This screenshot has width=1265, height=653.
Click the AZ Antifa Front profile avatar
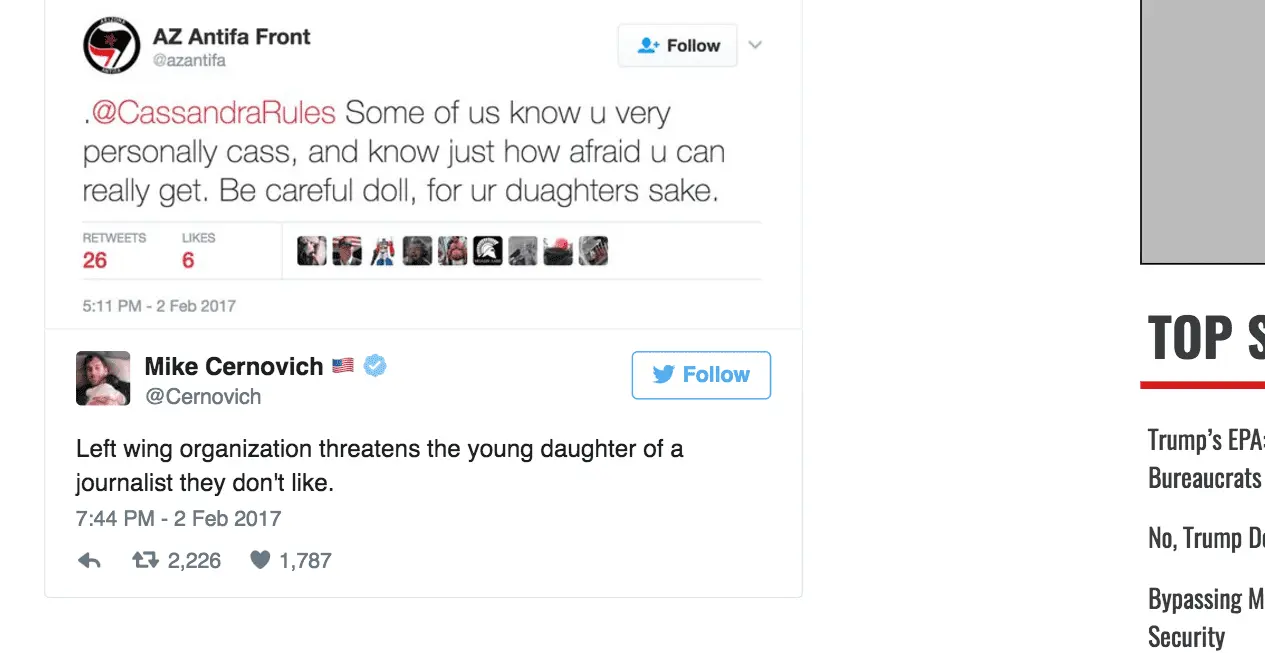111,47
